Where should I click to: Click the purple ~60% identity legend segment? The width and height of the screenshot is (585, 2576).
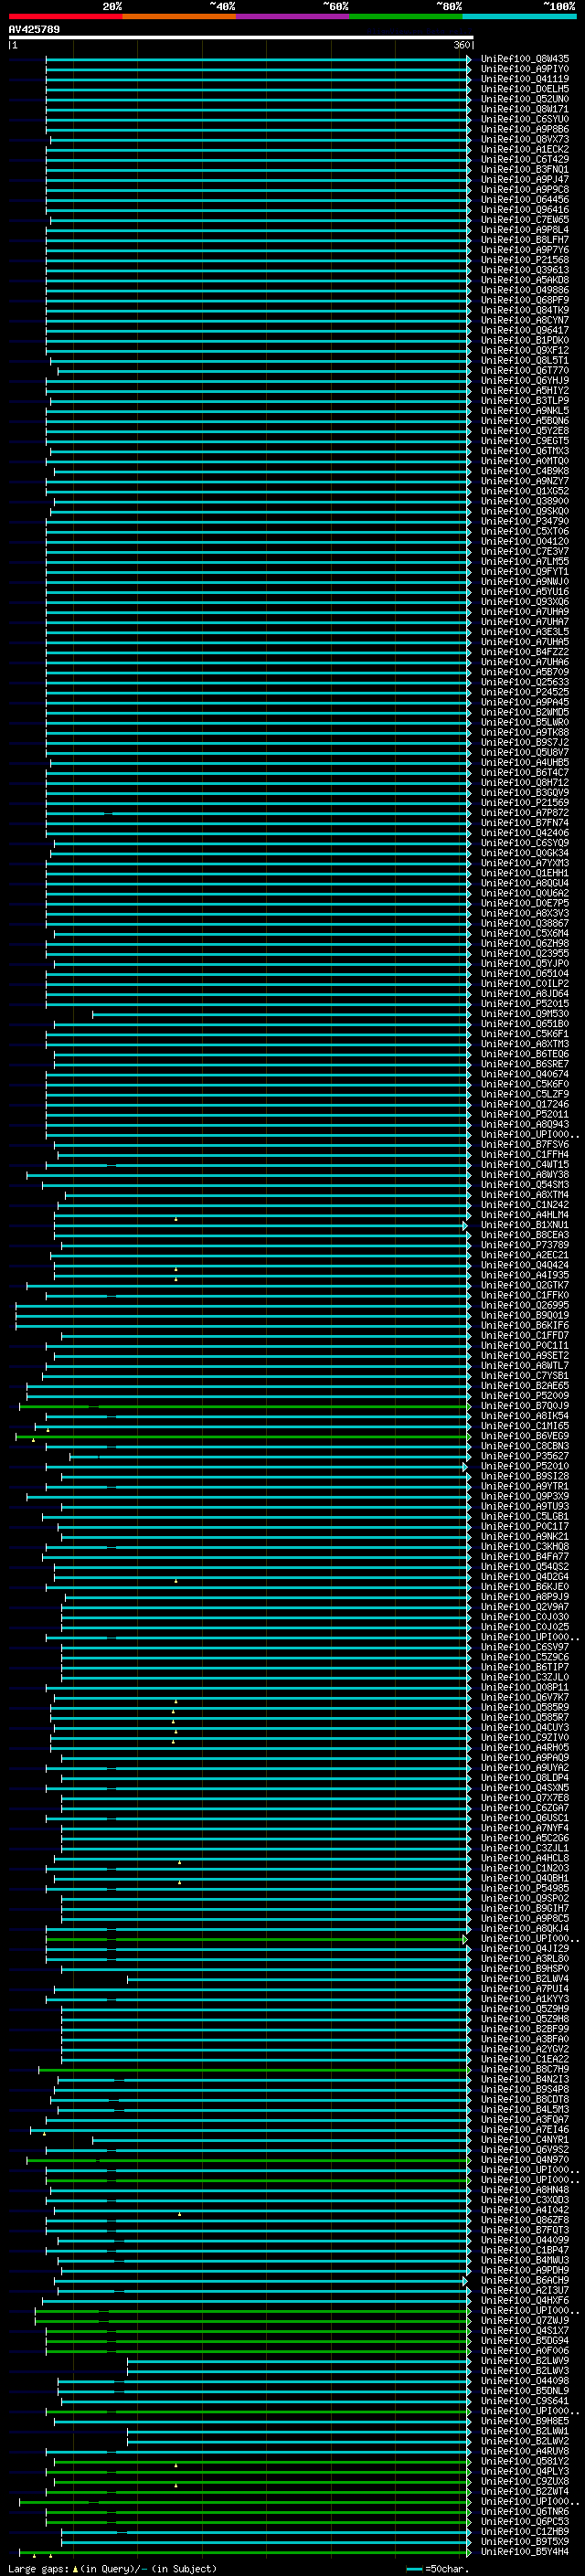click(292, 16)
